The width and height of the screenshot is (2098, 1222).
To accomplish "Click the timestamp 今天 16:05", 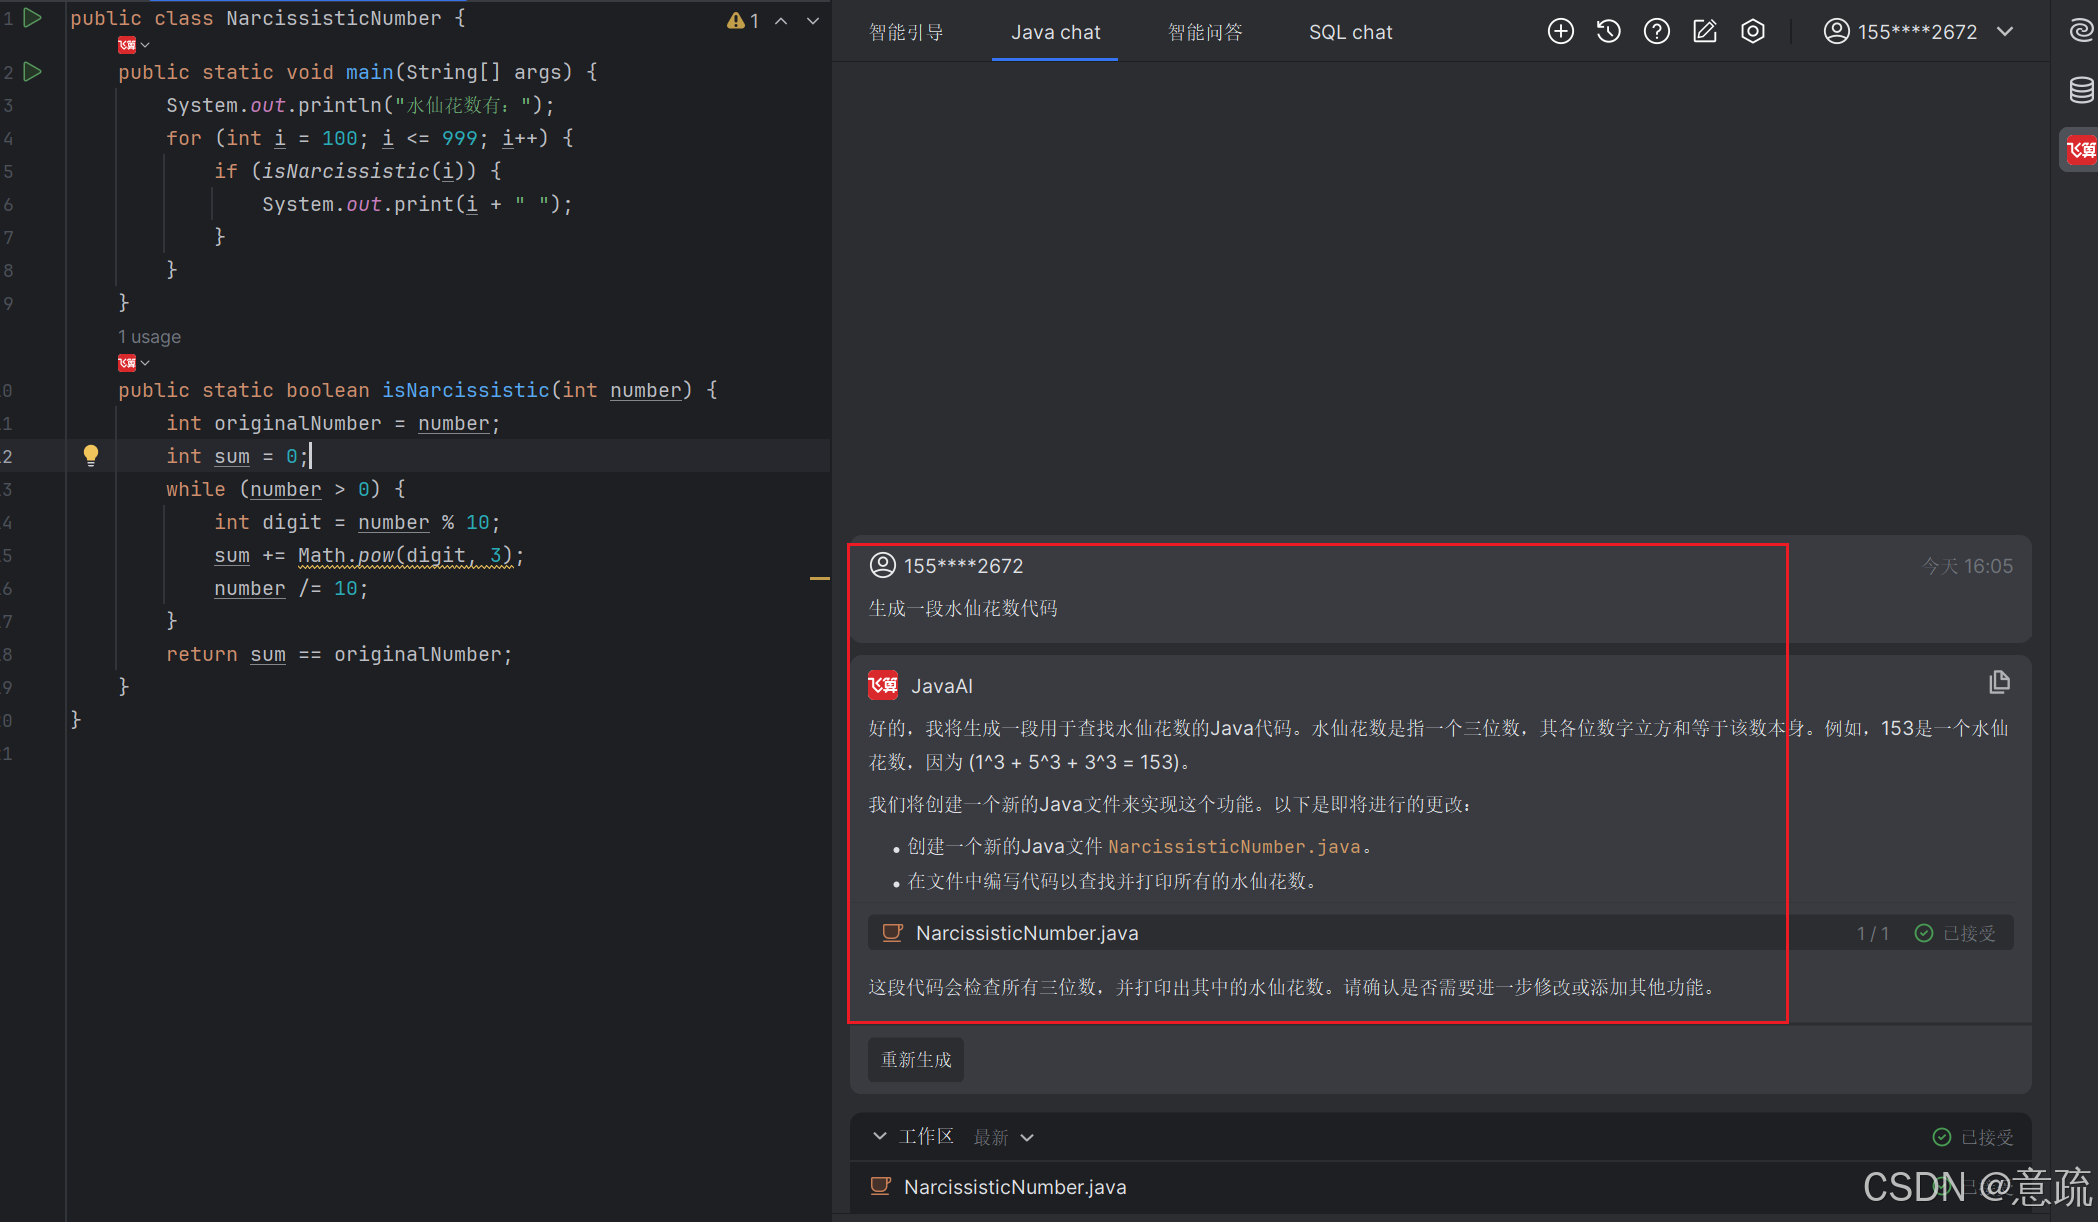I will point(1967,566).
